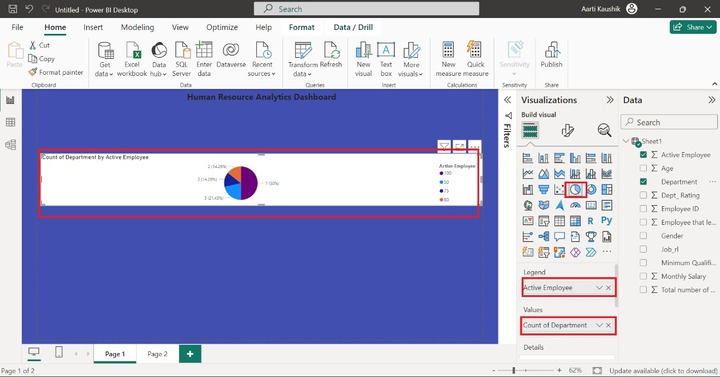Uncheck the Department field
The image size is (720, 377).
pos(643,182)
